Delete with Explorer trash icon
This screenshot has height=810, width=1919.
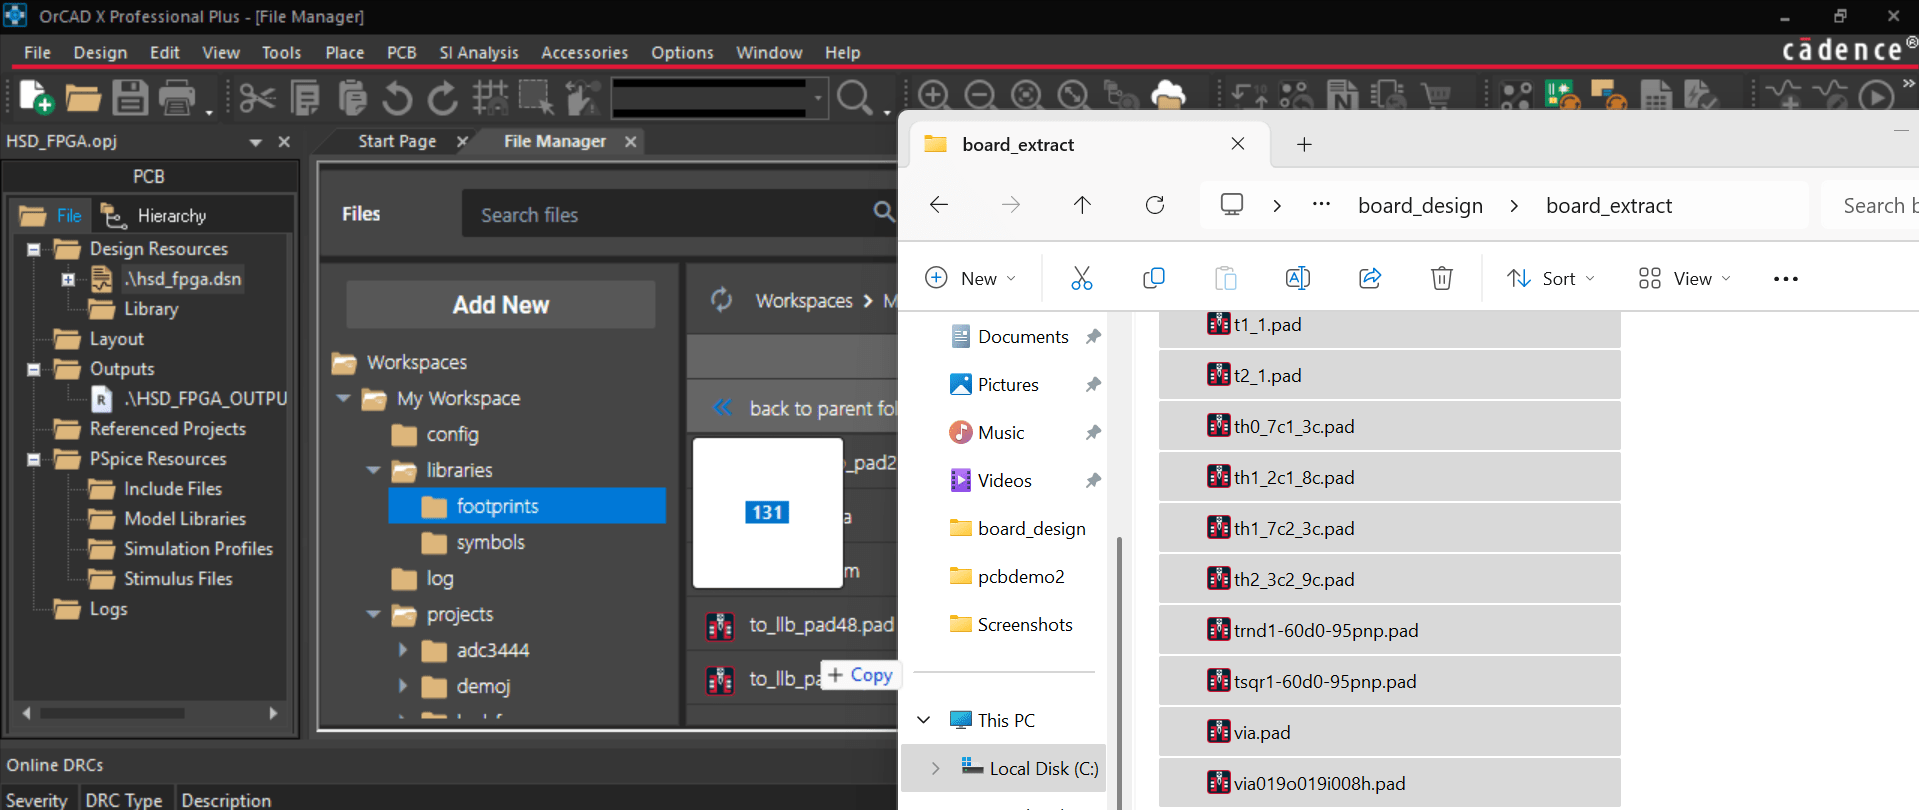pos(1441,278)
